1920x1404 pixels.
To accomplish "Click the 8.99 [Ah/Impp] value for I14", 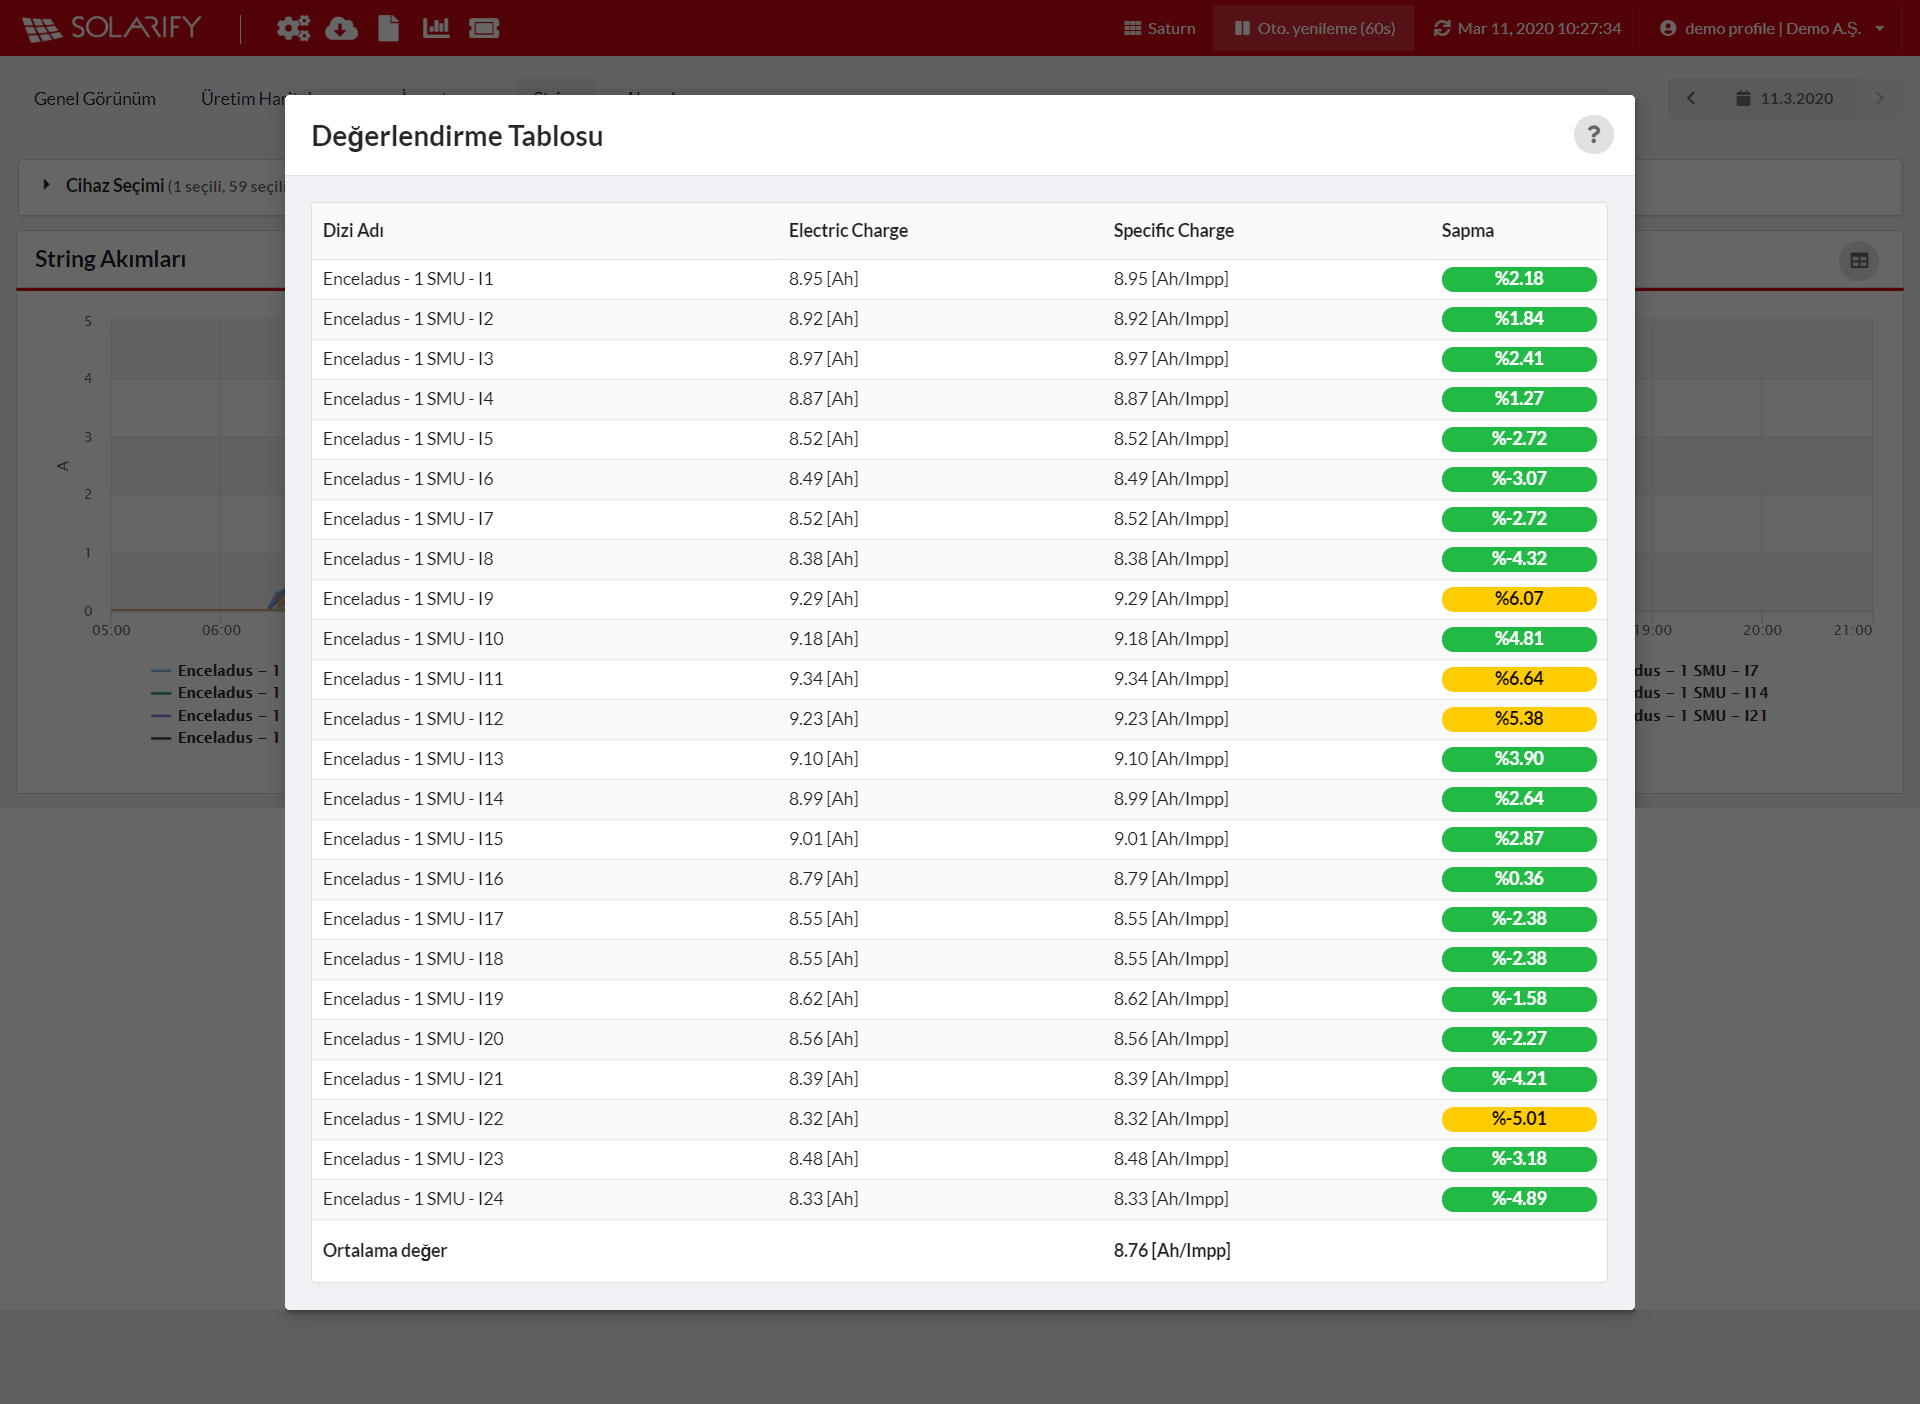I will coord(1171,799).
